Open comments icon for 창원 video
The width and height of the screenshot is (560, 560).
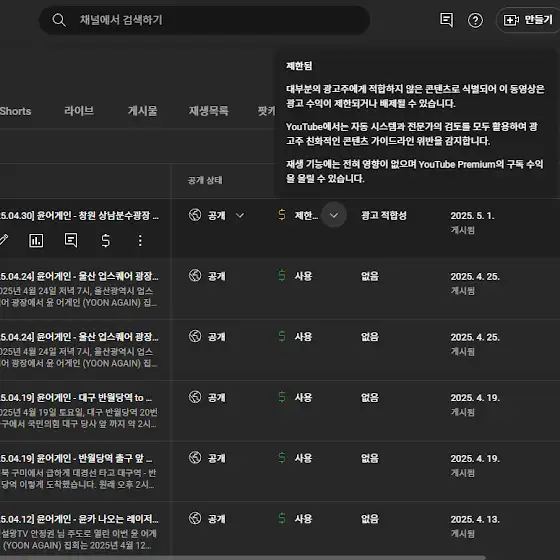[x=71, y=240]
